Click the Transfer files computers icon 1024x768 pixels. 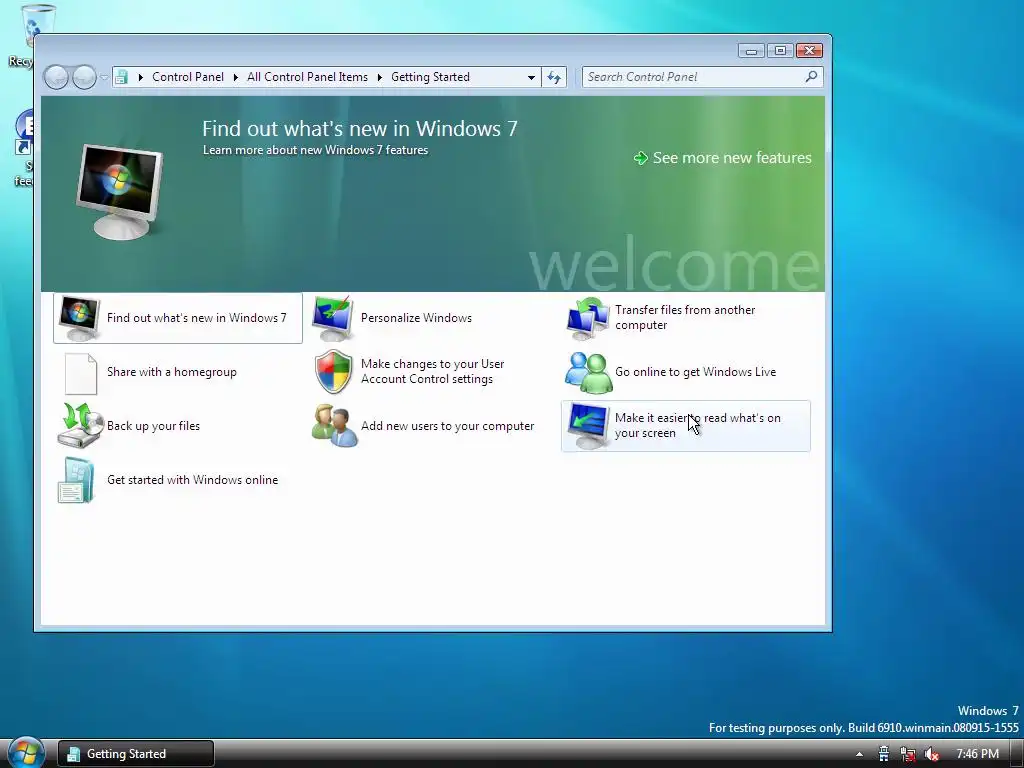pyautogui.click(x=588, y=318)
